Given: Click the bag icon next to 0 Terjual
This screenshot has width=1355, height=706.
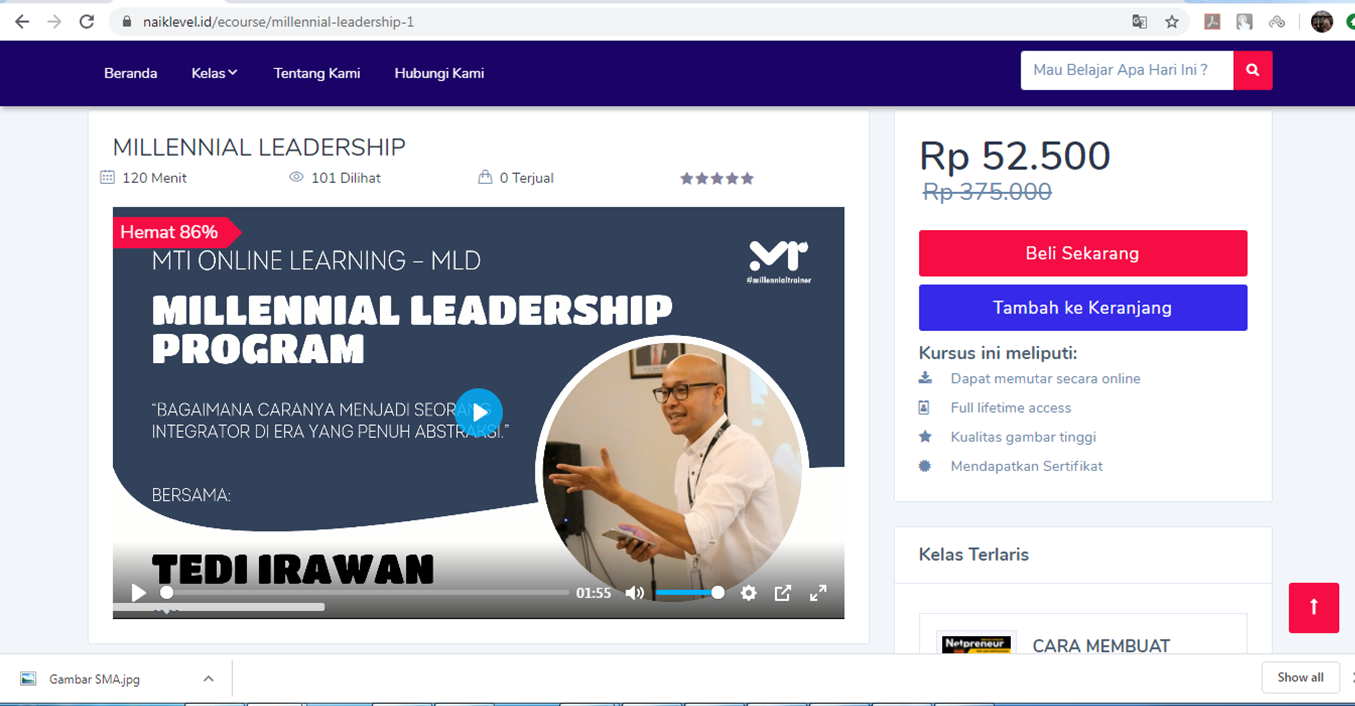Looking at the screenshot, I should pyautogui.click(x=485, y=177).
